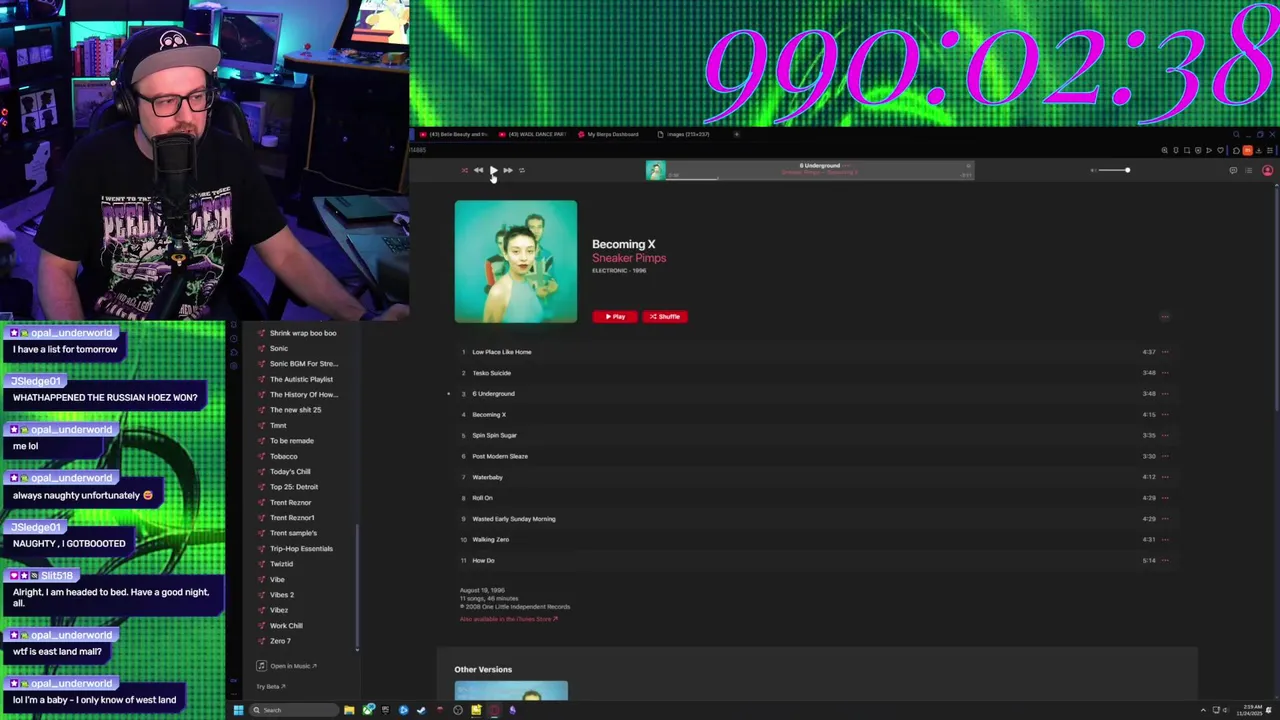The width and height of the screenshot is (1280, 720).
Task: Switch to Belle Beauty browser tab
Action: click(x=454, y=134)
